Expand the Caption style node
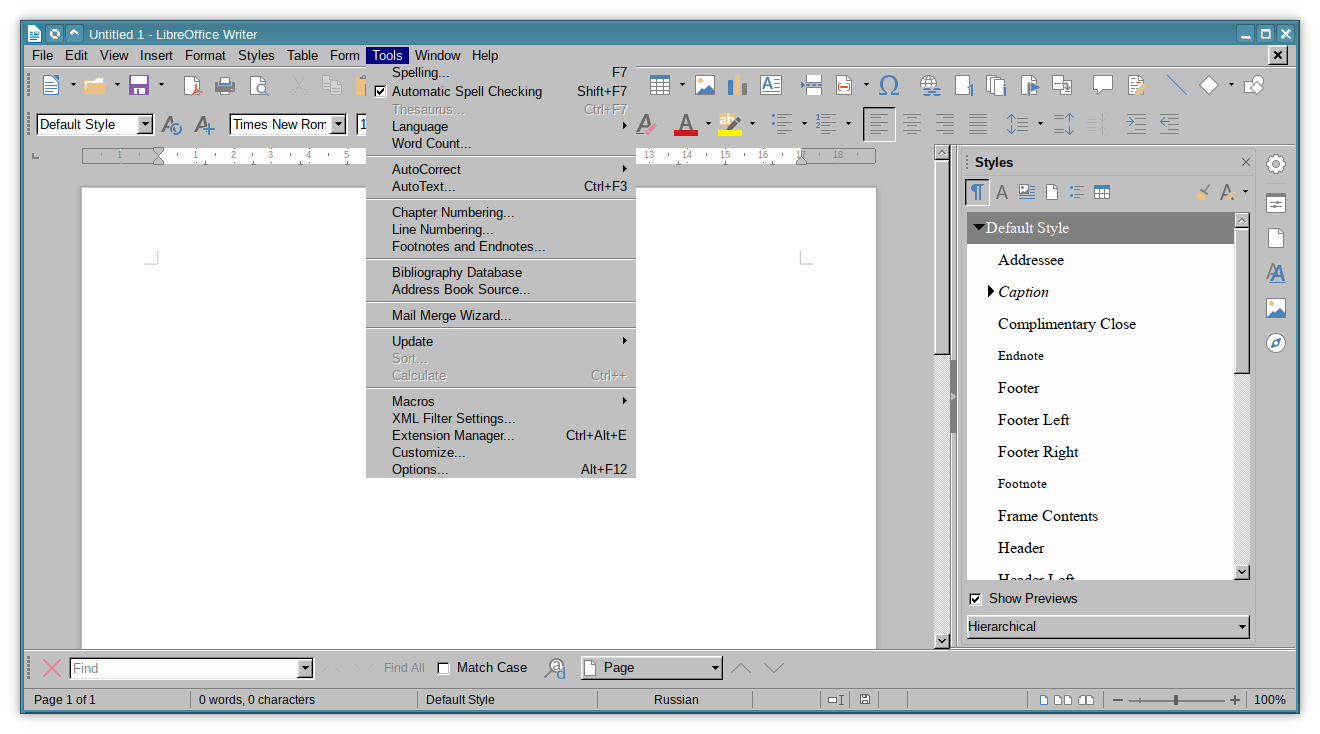This screenshot has width=1320, height=734. (991, 292)
